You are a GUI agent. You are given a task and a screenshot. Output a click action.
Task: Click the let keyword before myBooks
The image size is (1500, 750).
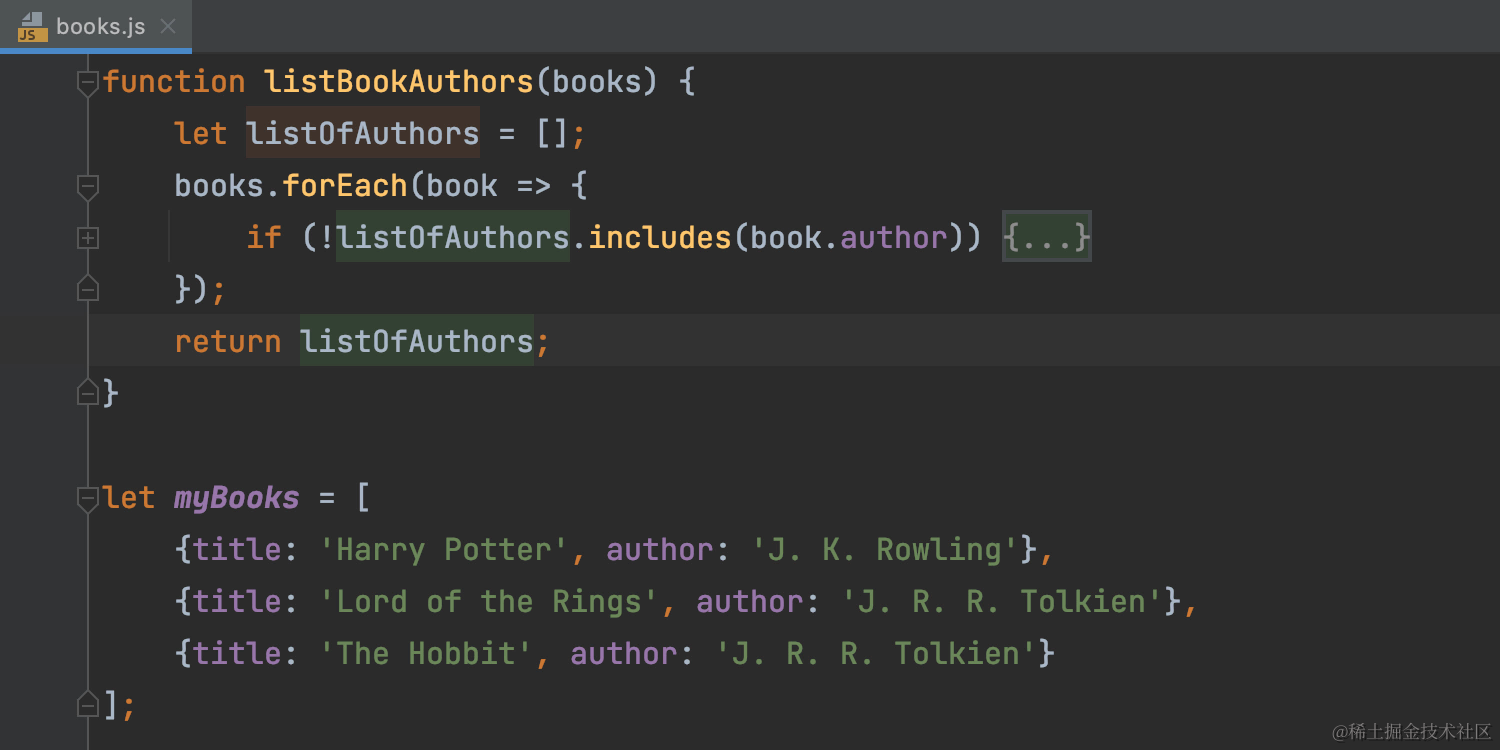click(x=129, y=497)
